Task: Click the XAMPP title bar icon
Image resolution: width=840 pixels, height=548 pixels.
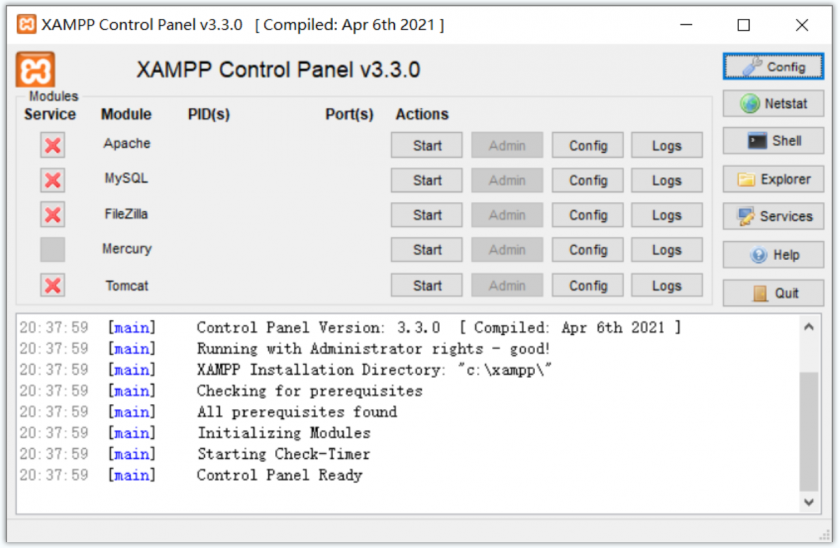Action: (x=26, y=24)
